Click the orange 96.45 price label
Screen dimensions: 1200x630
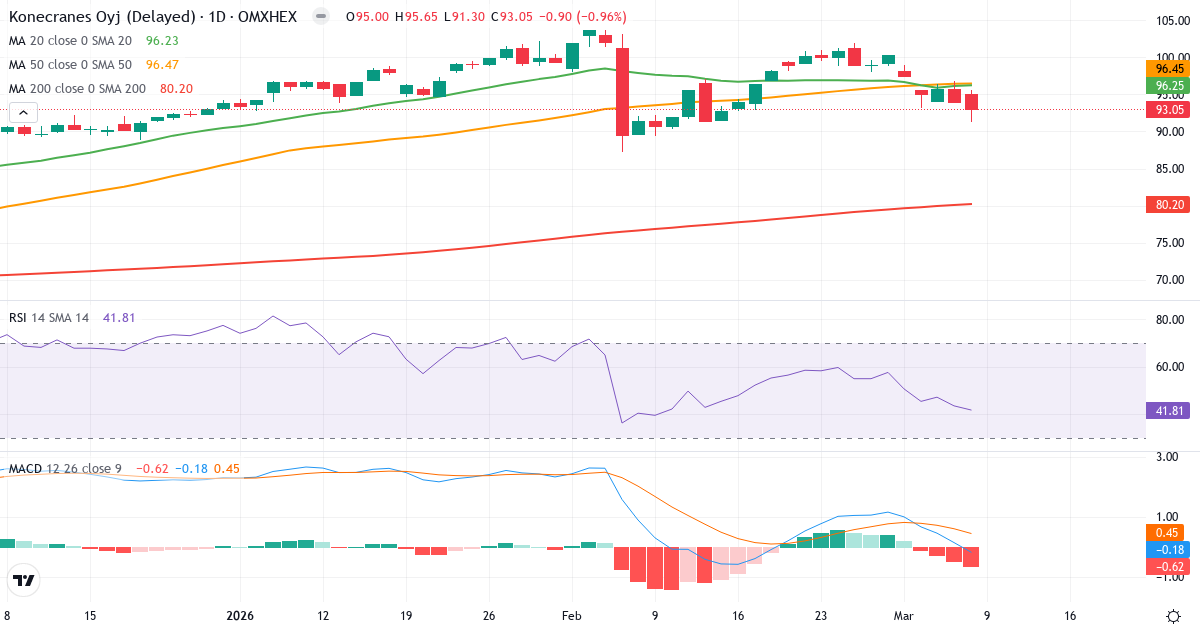click(1168, 69)
